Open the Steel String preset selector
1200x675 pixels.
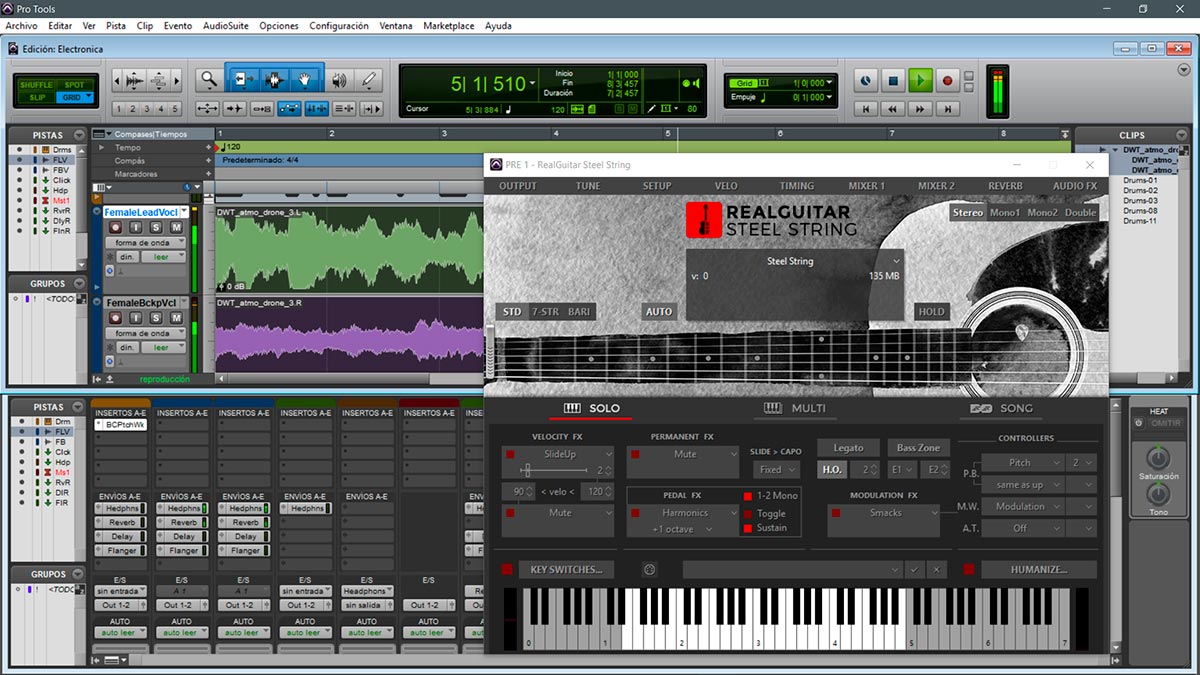coord(795,261)
